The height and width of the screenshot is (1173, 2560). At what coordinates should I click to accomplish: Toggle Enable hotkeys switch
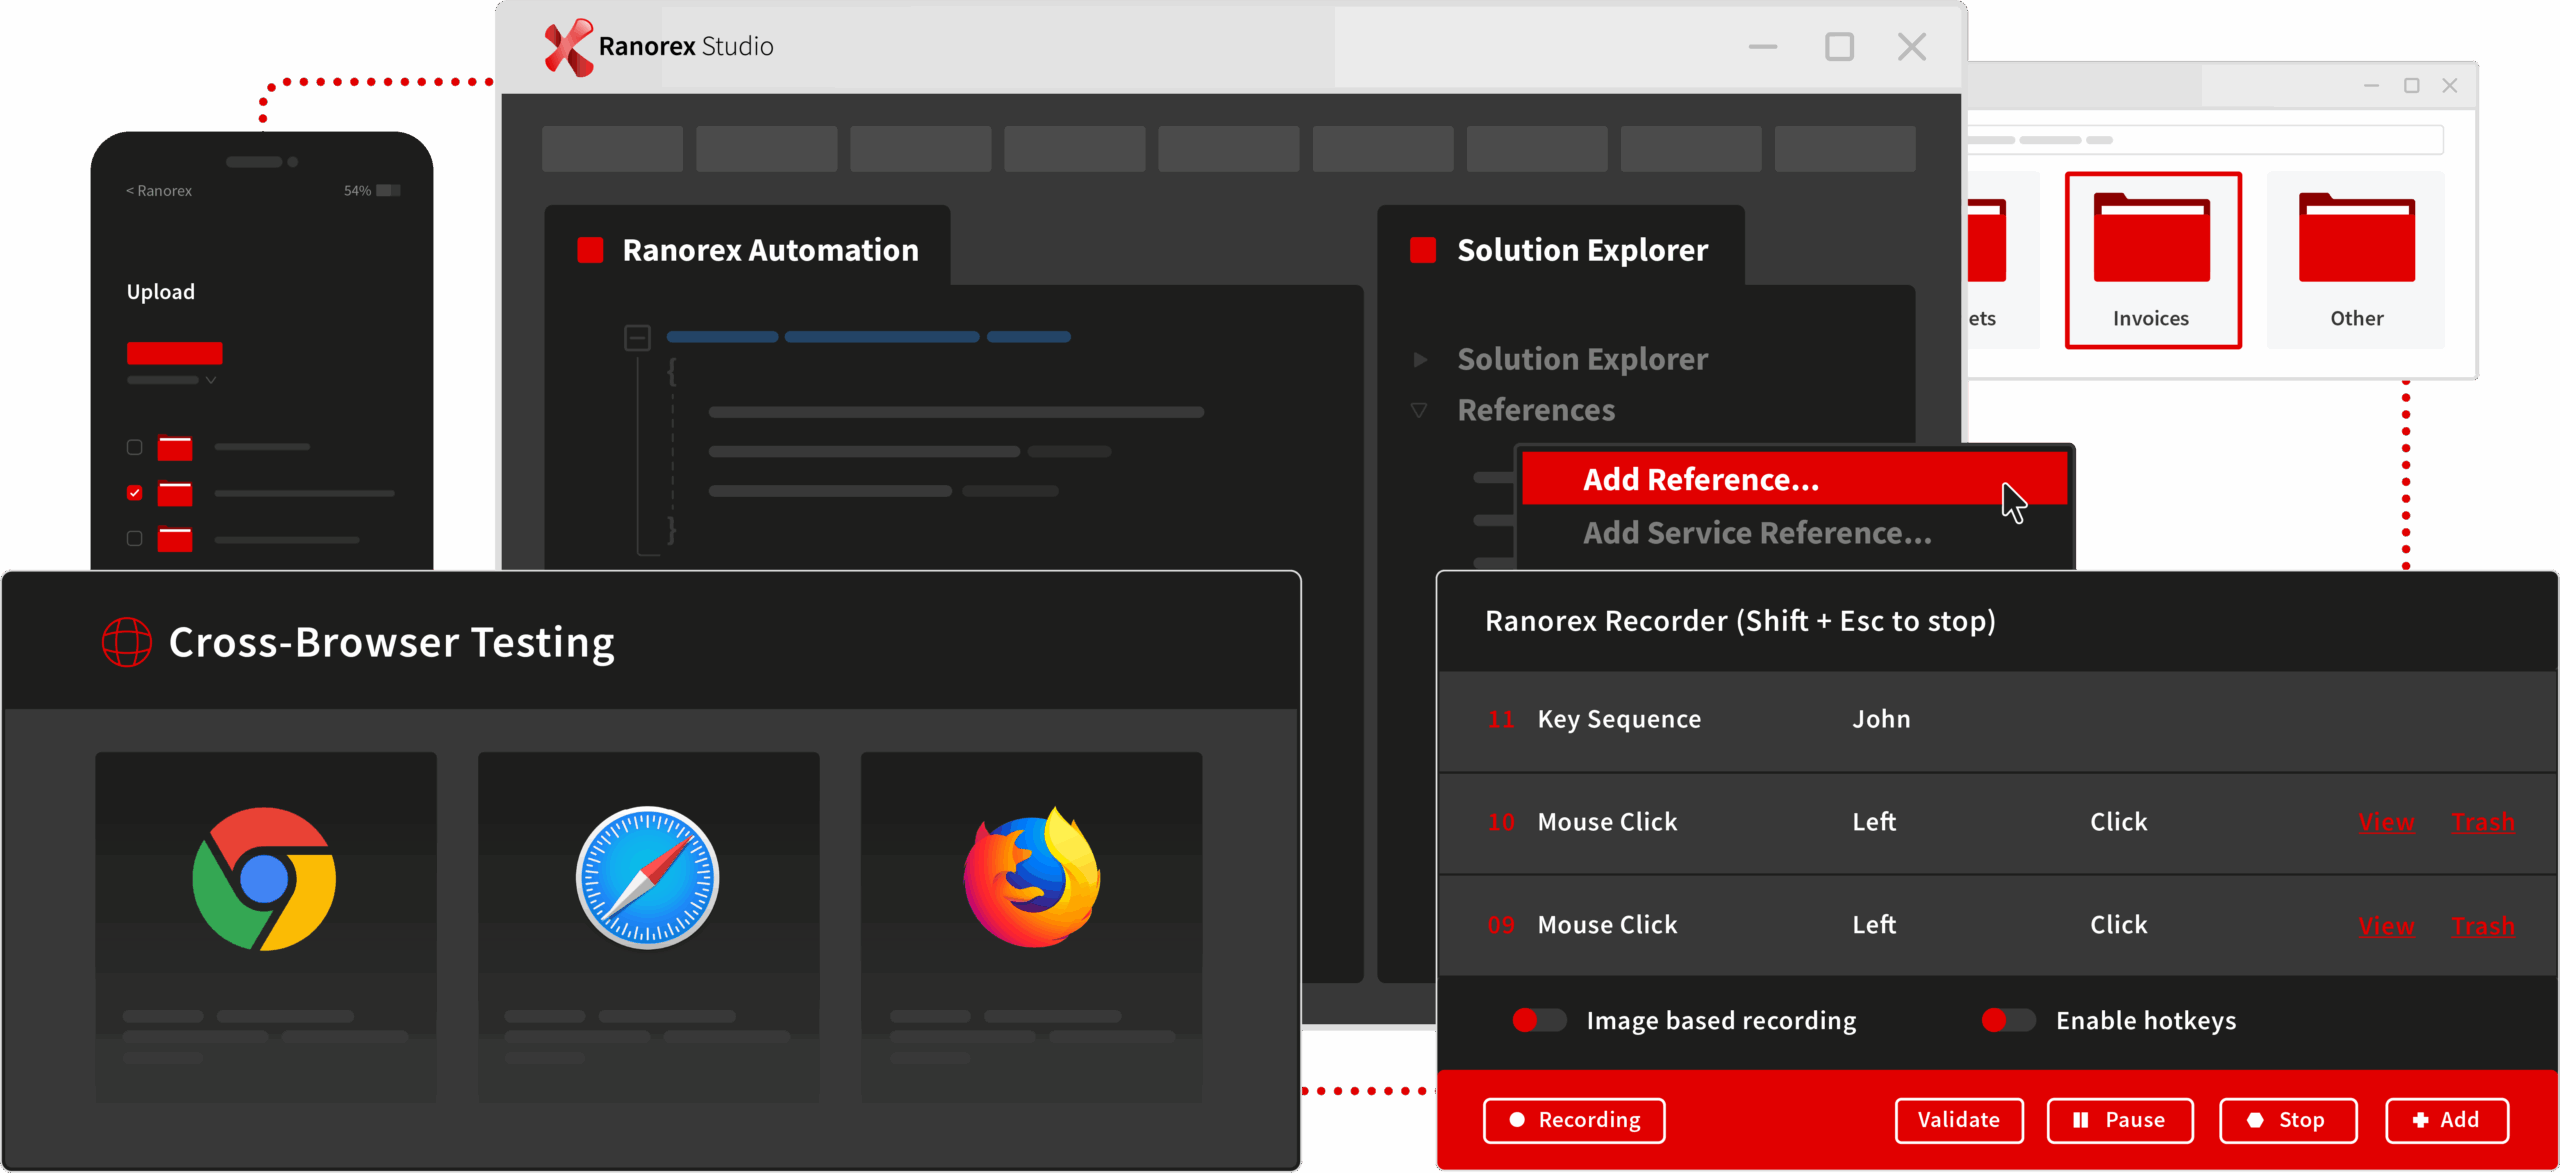pyautogui.click(x=2008, y=1020)
